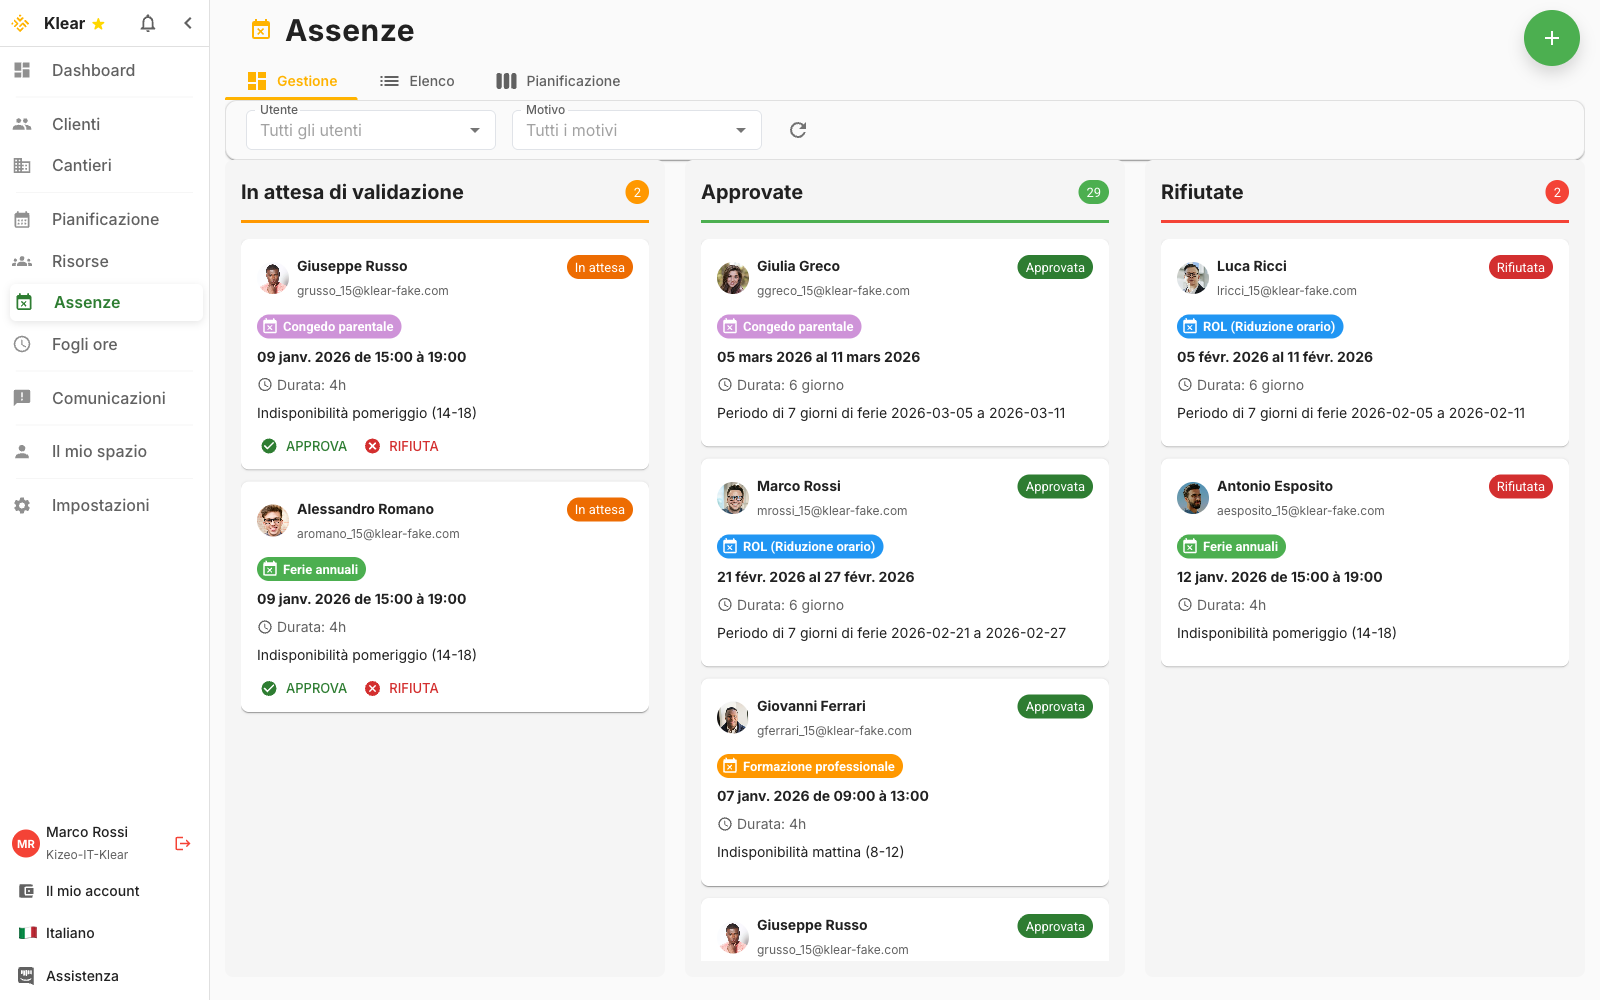1600x1000 pixels.
Task: Open the Tutti gli utenti dropdown
Action: [x=370, y=130]
